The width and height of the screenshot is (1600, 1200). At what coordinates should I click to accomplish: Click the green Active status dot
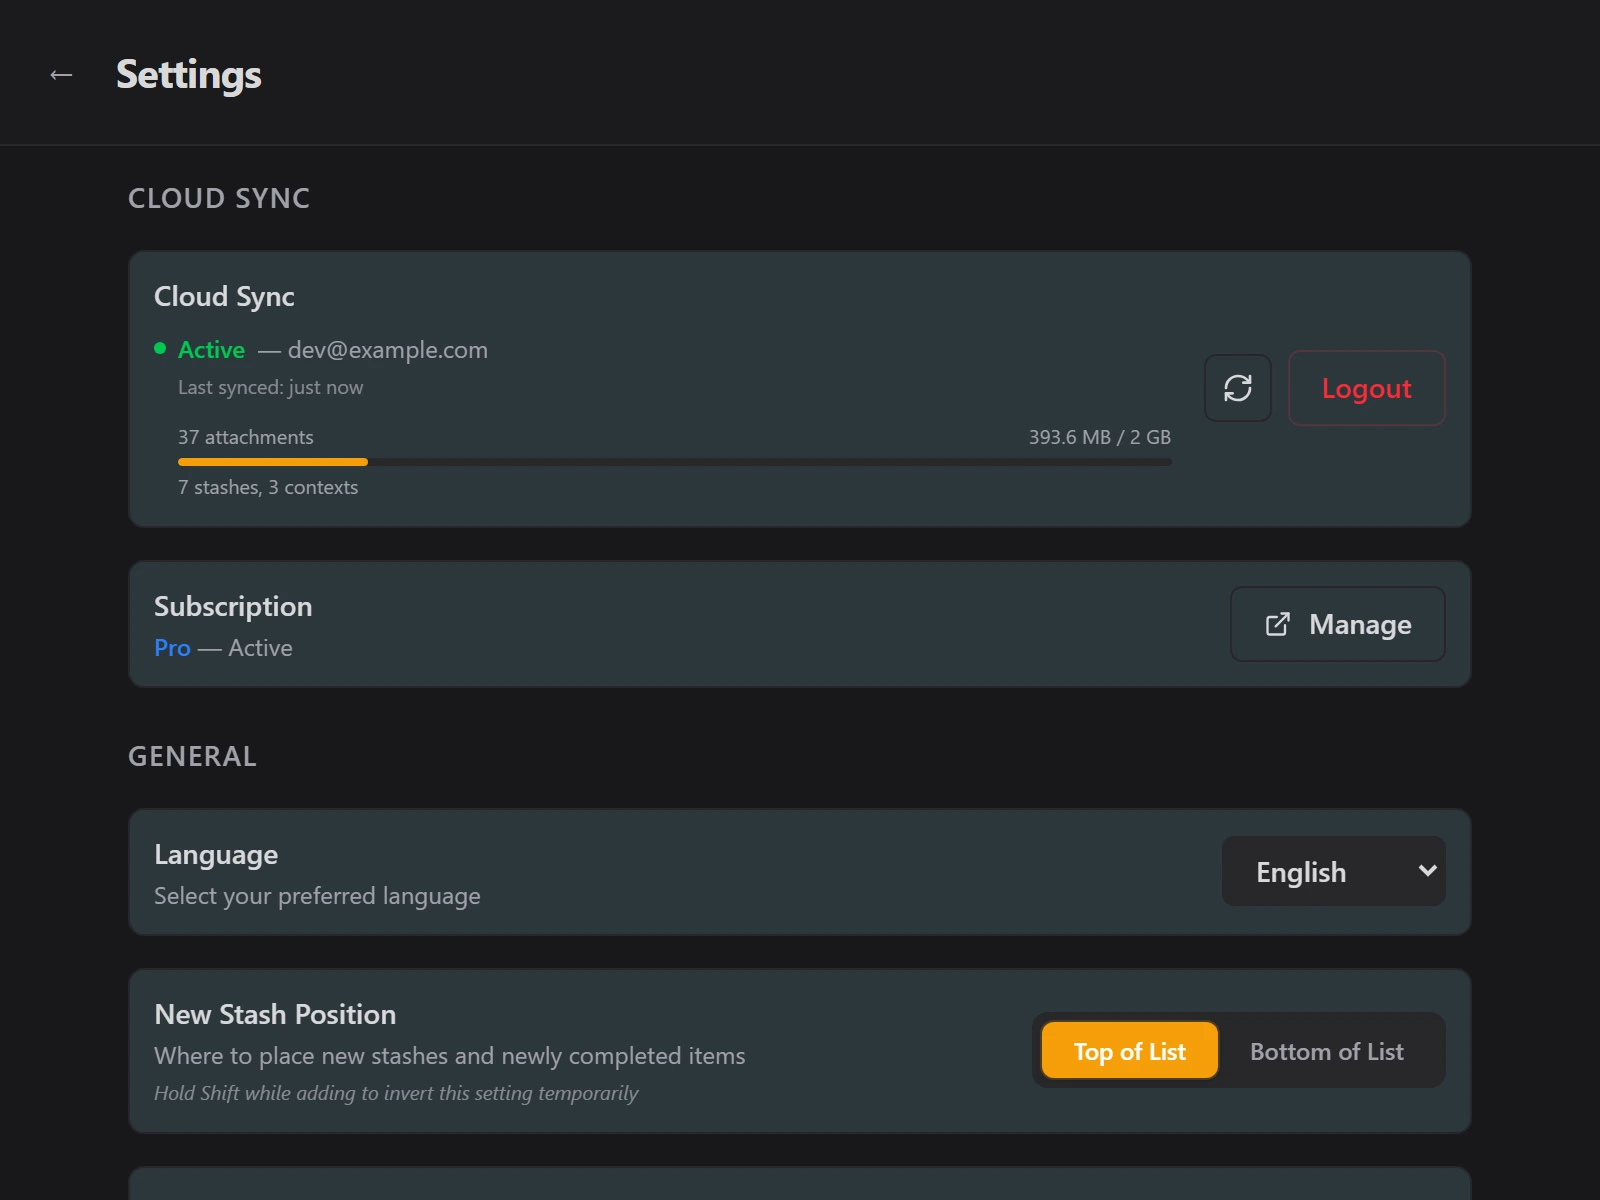pos(160,349)
